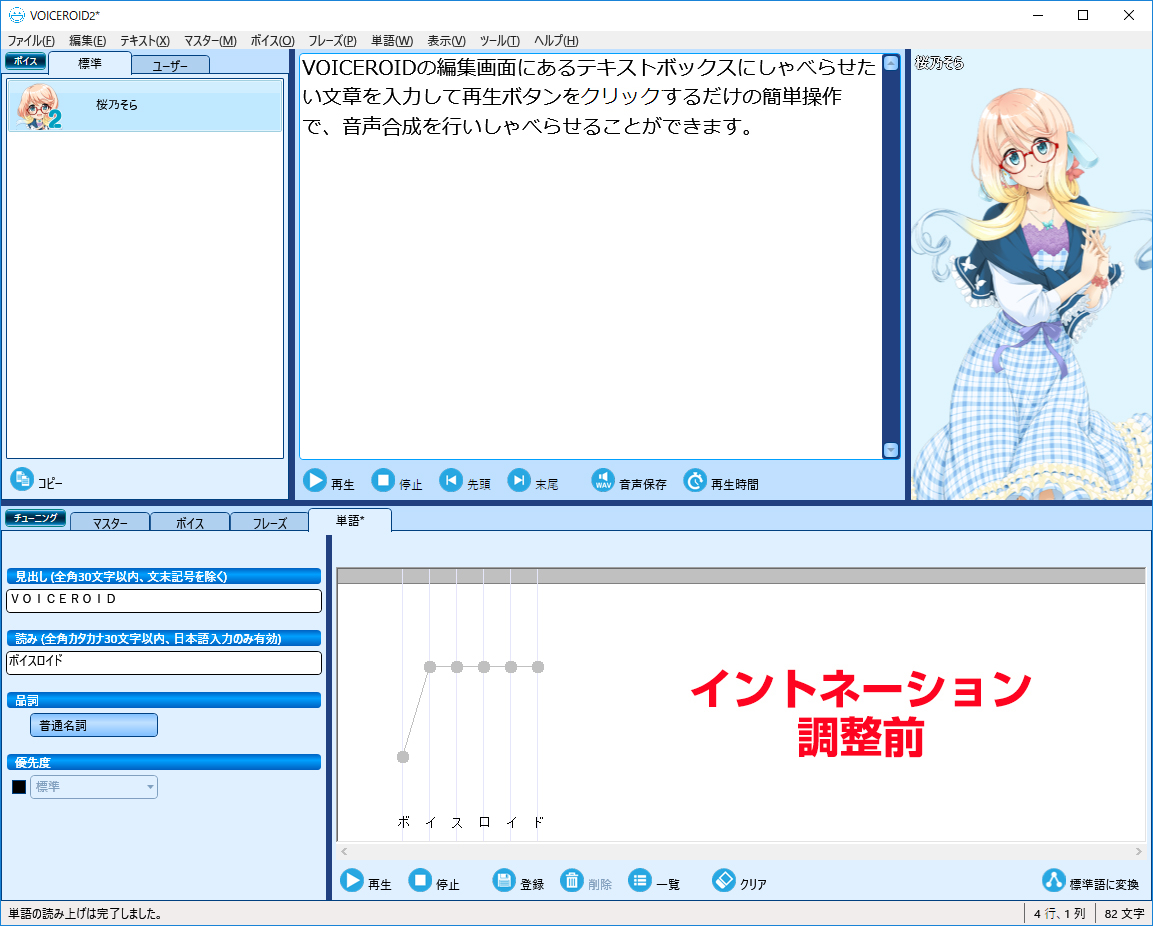Viewport: 1153px width, 927px height.
Task: Save audio with the 音声保存 WAV icon
Action: tap(603, 481)
